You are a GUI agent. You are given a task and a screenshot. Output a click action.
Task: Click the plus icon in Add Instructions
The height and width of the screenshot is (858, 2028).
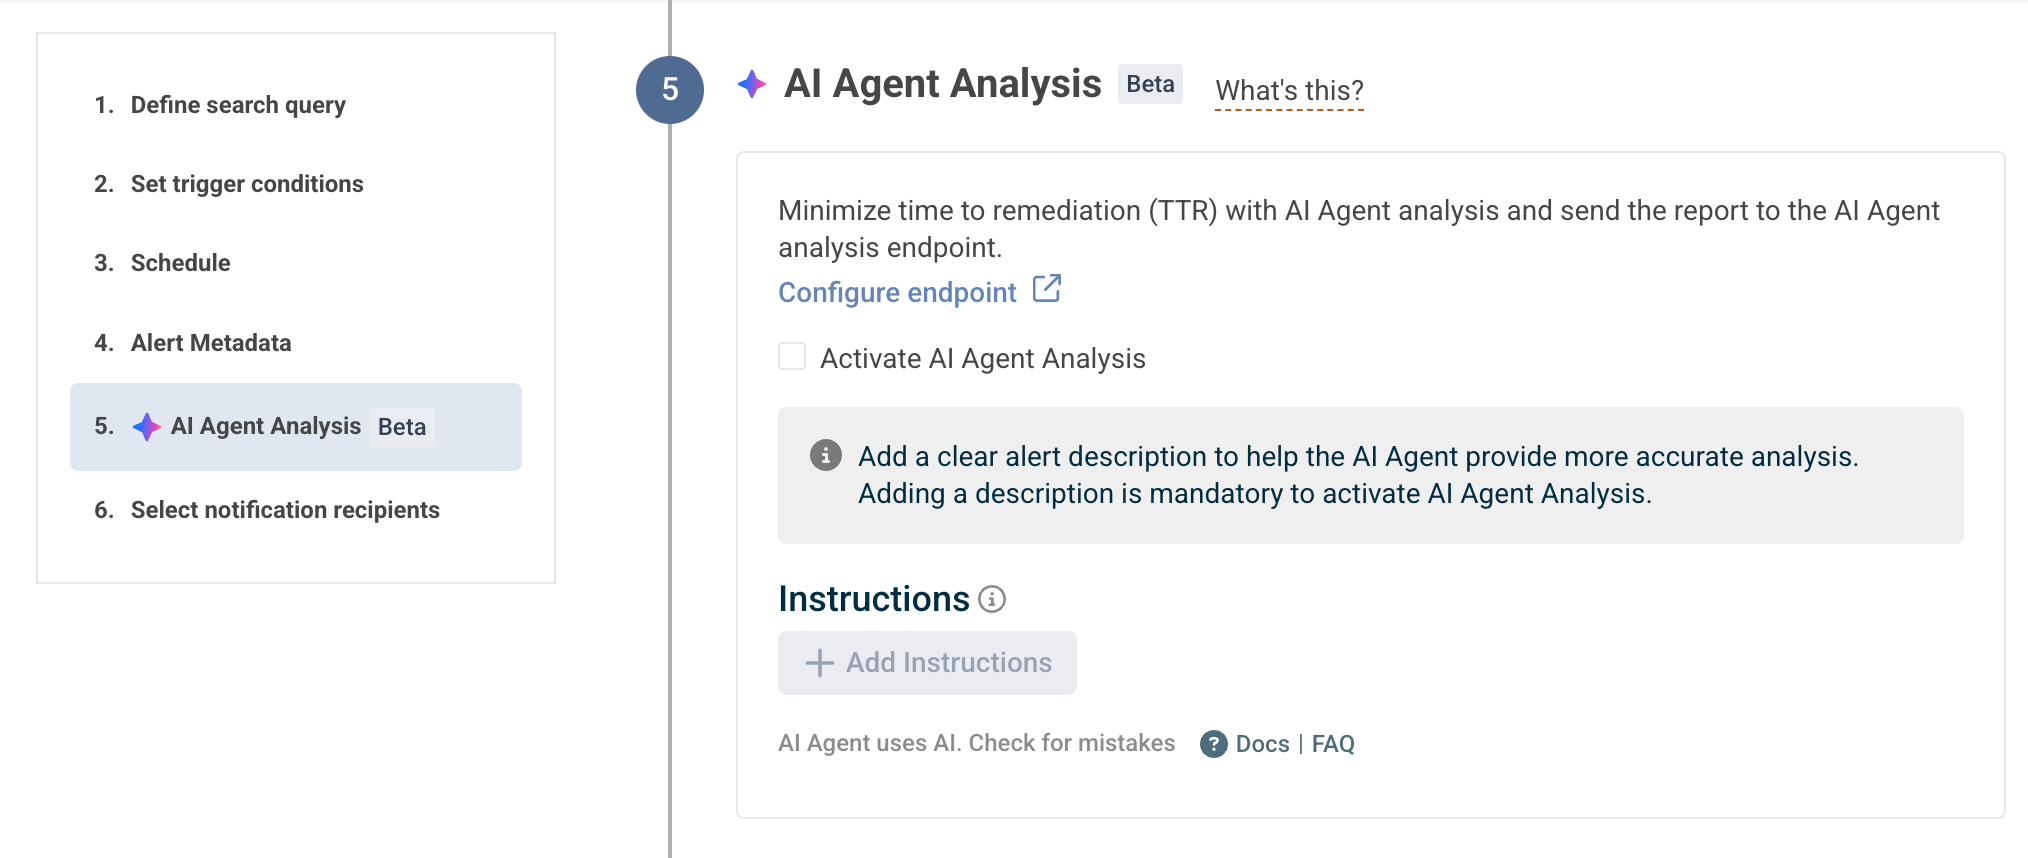(819, 663)
